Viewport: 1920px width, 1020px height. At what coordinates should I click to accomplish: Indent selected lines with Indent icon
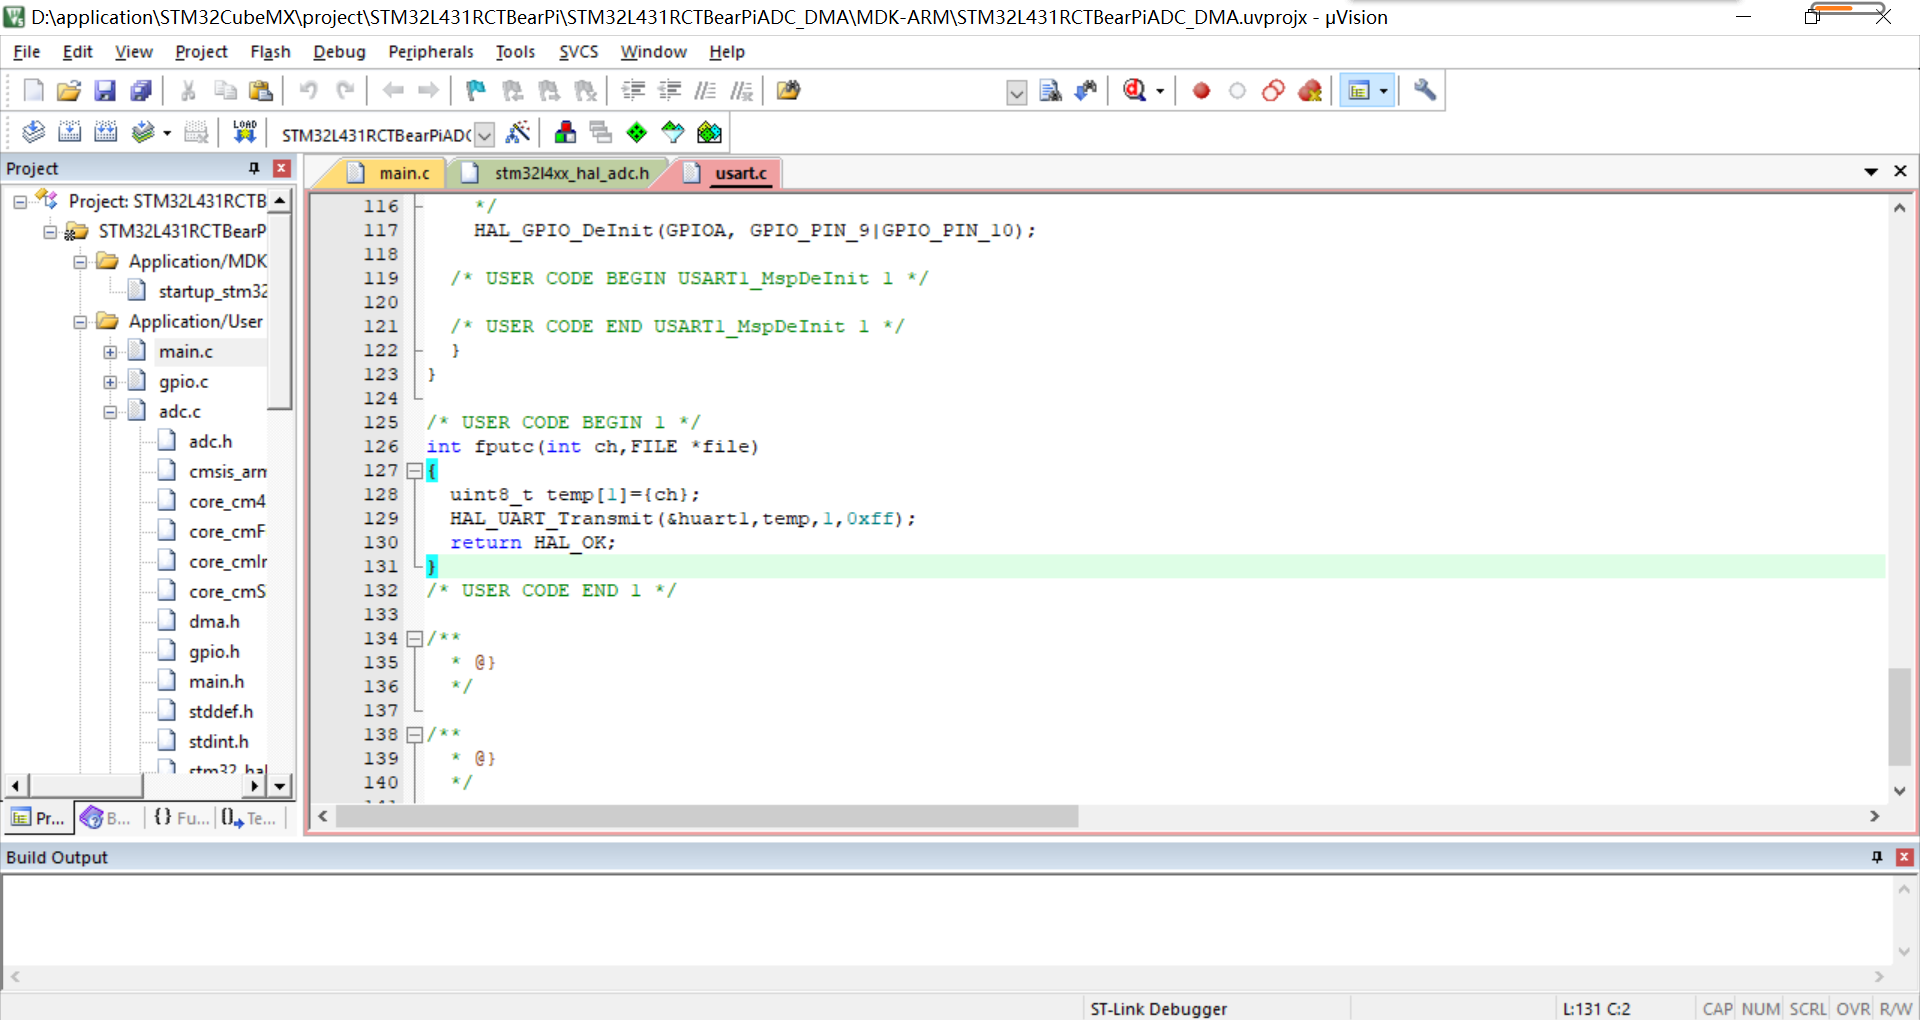pos(633,91)
